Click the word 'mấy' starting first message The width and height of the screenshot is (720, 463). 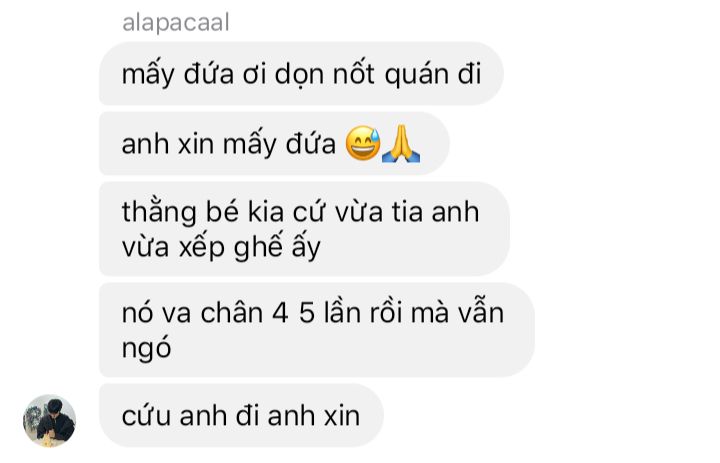[148, 75]
